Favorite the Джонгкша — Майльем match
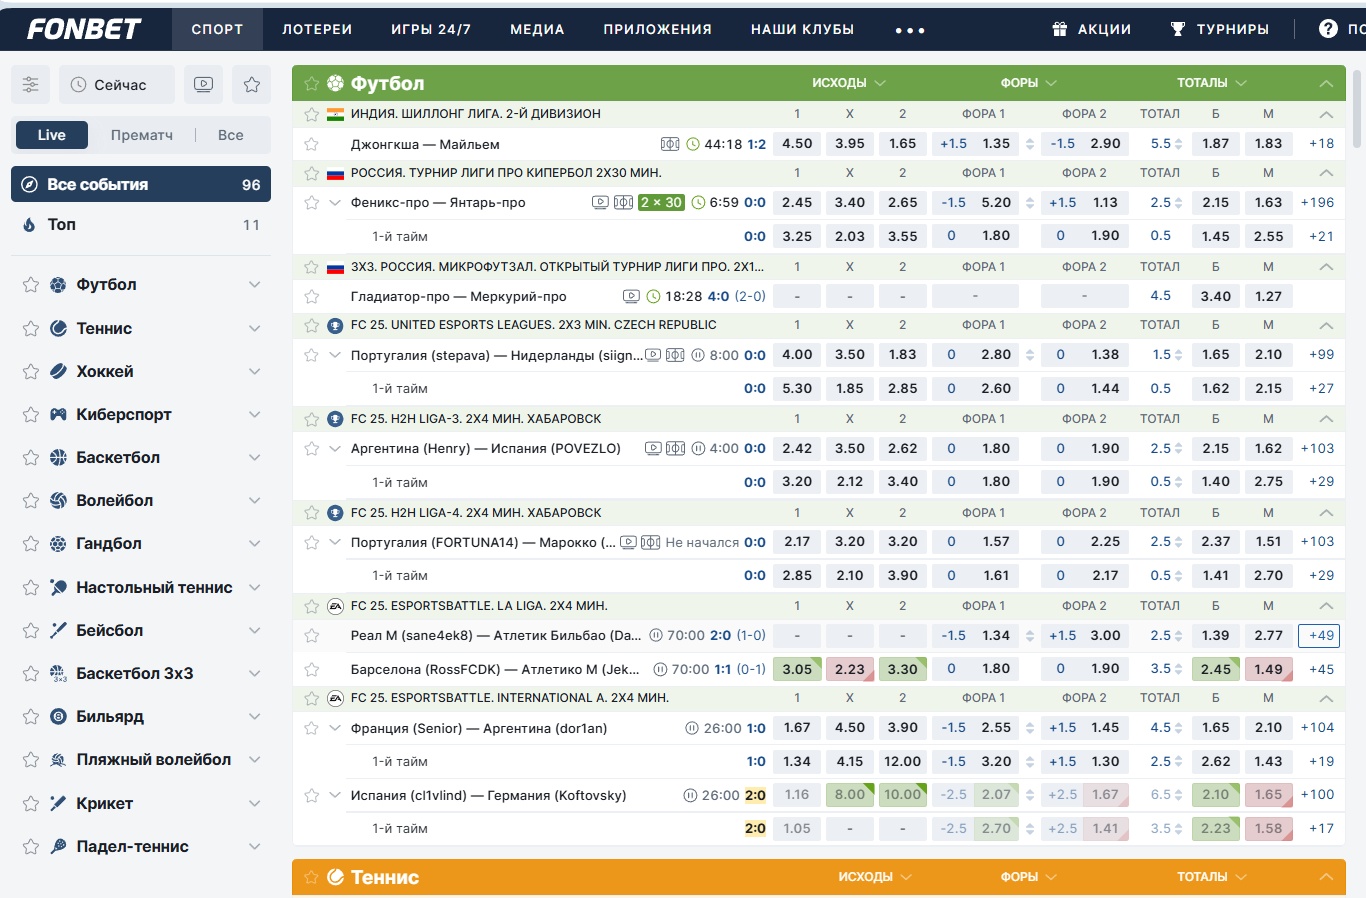 311,144
